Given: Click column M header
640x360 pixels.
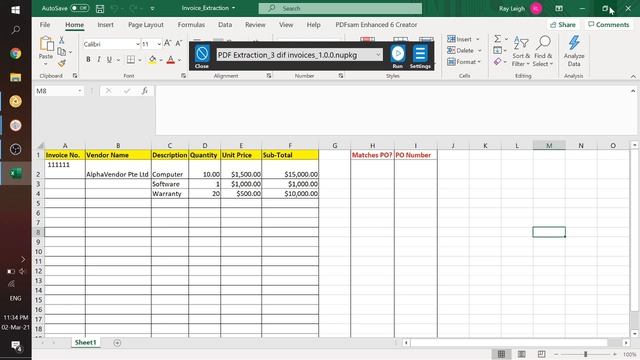Looking at the screenshot, I should (x=549, y=145).
